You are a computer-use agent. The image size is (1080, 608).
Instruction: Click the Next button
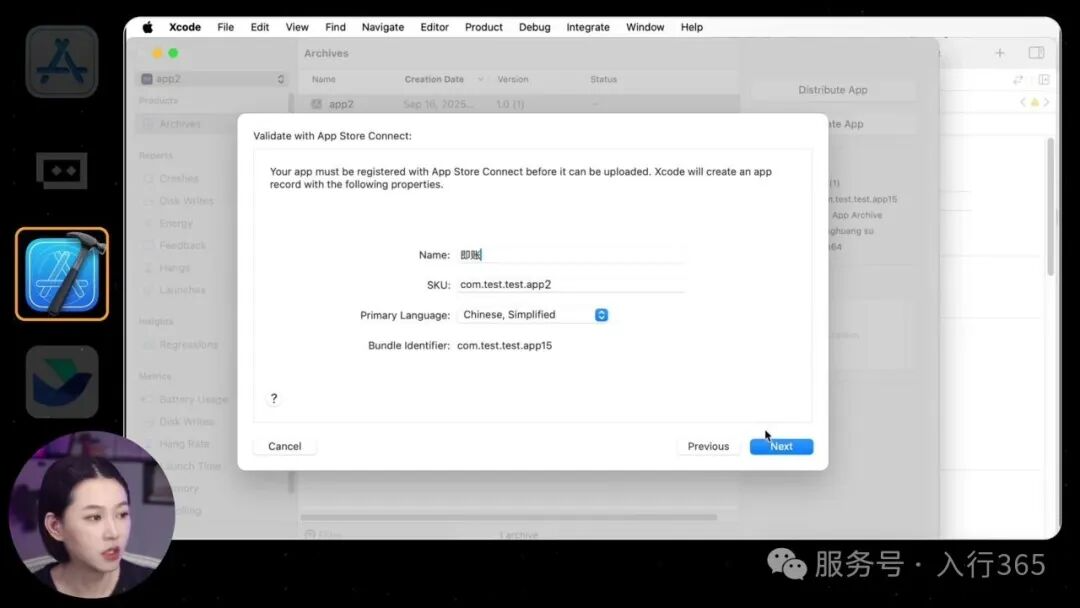coord(781,446)
